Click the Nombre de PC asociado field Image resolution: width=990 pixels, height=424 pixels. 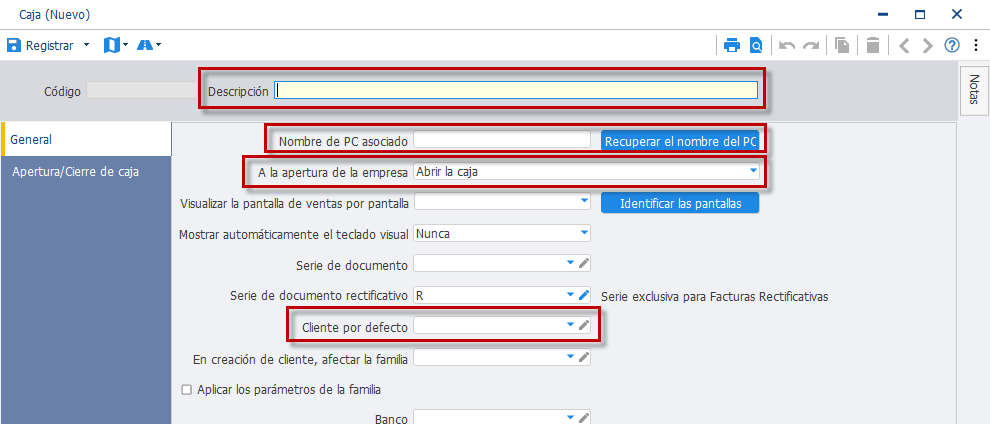click(x=501, y=139)
